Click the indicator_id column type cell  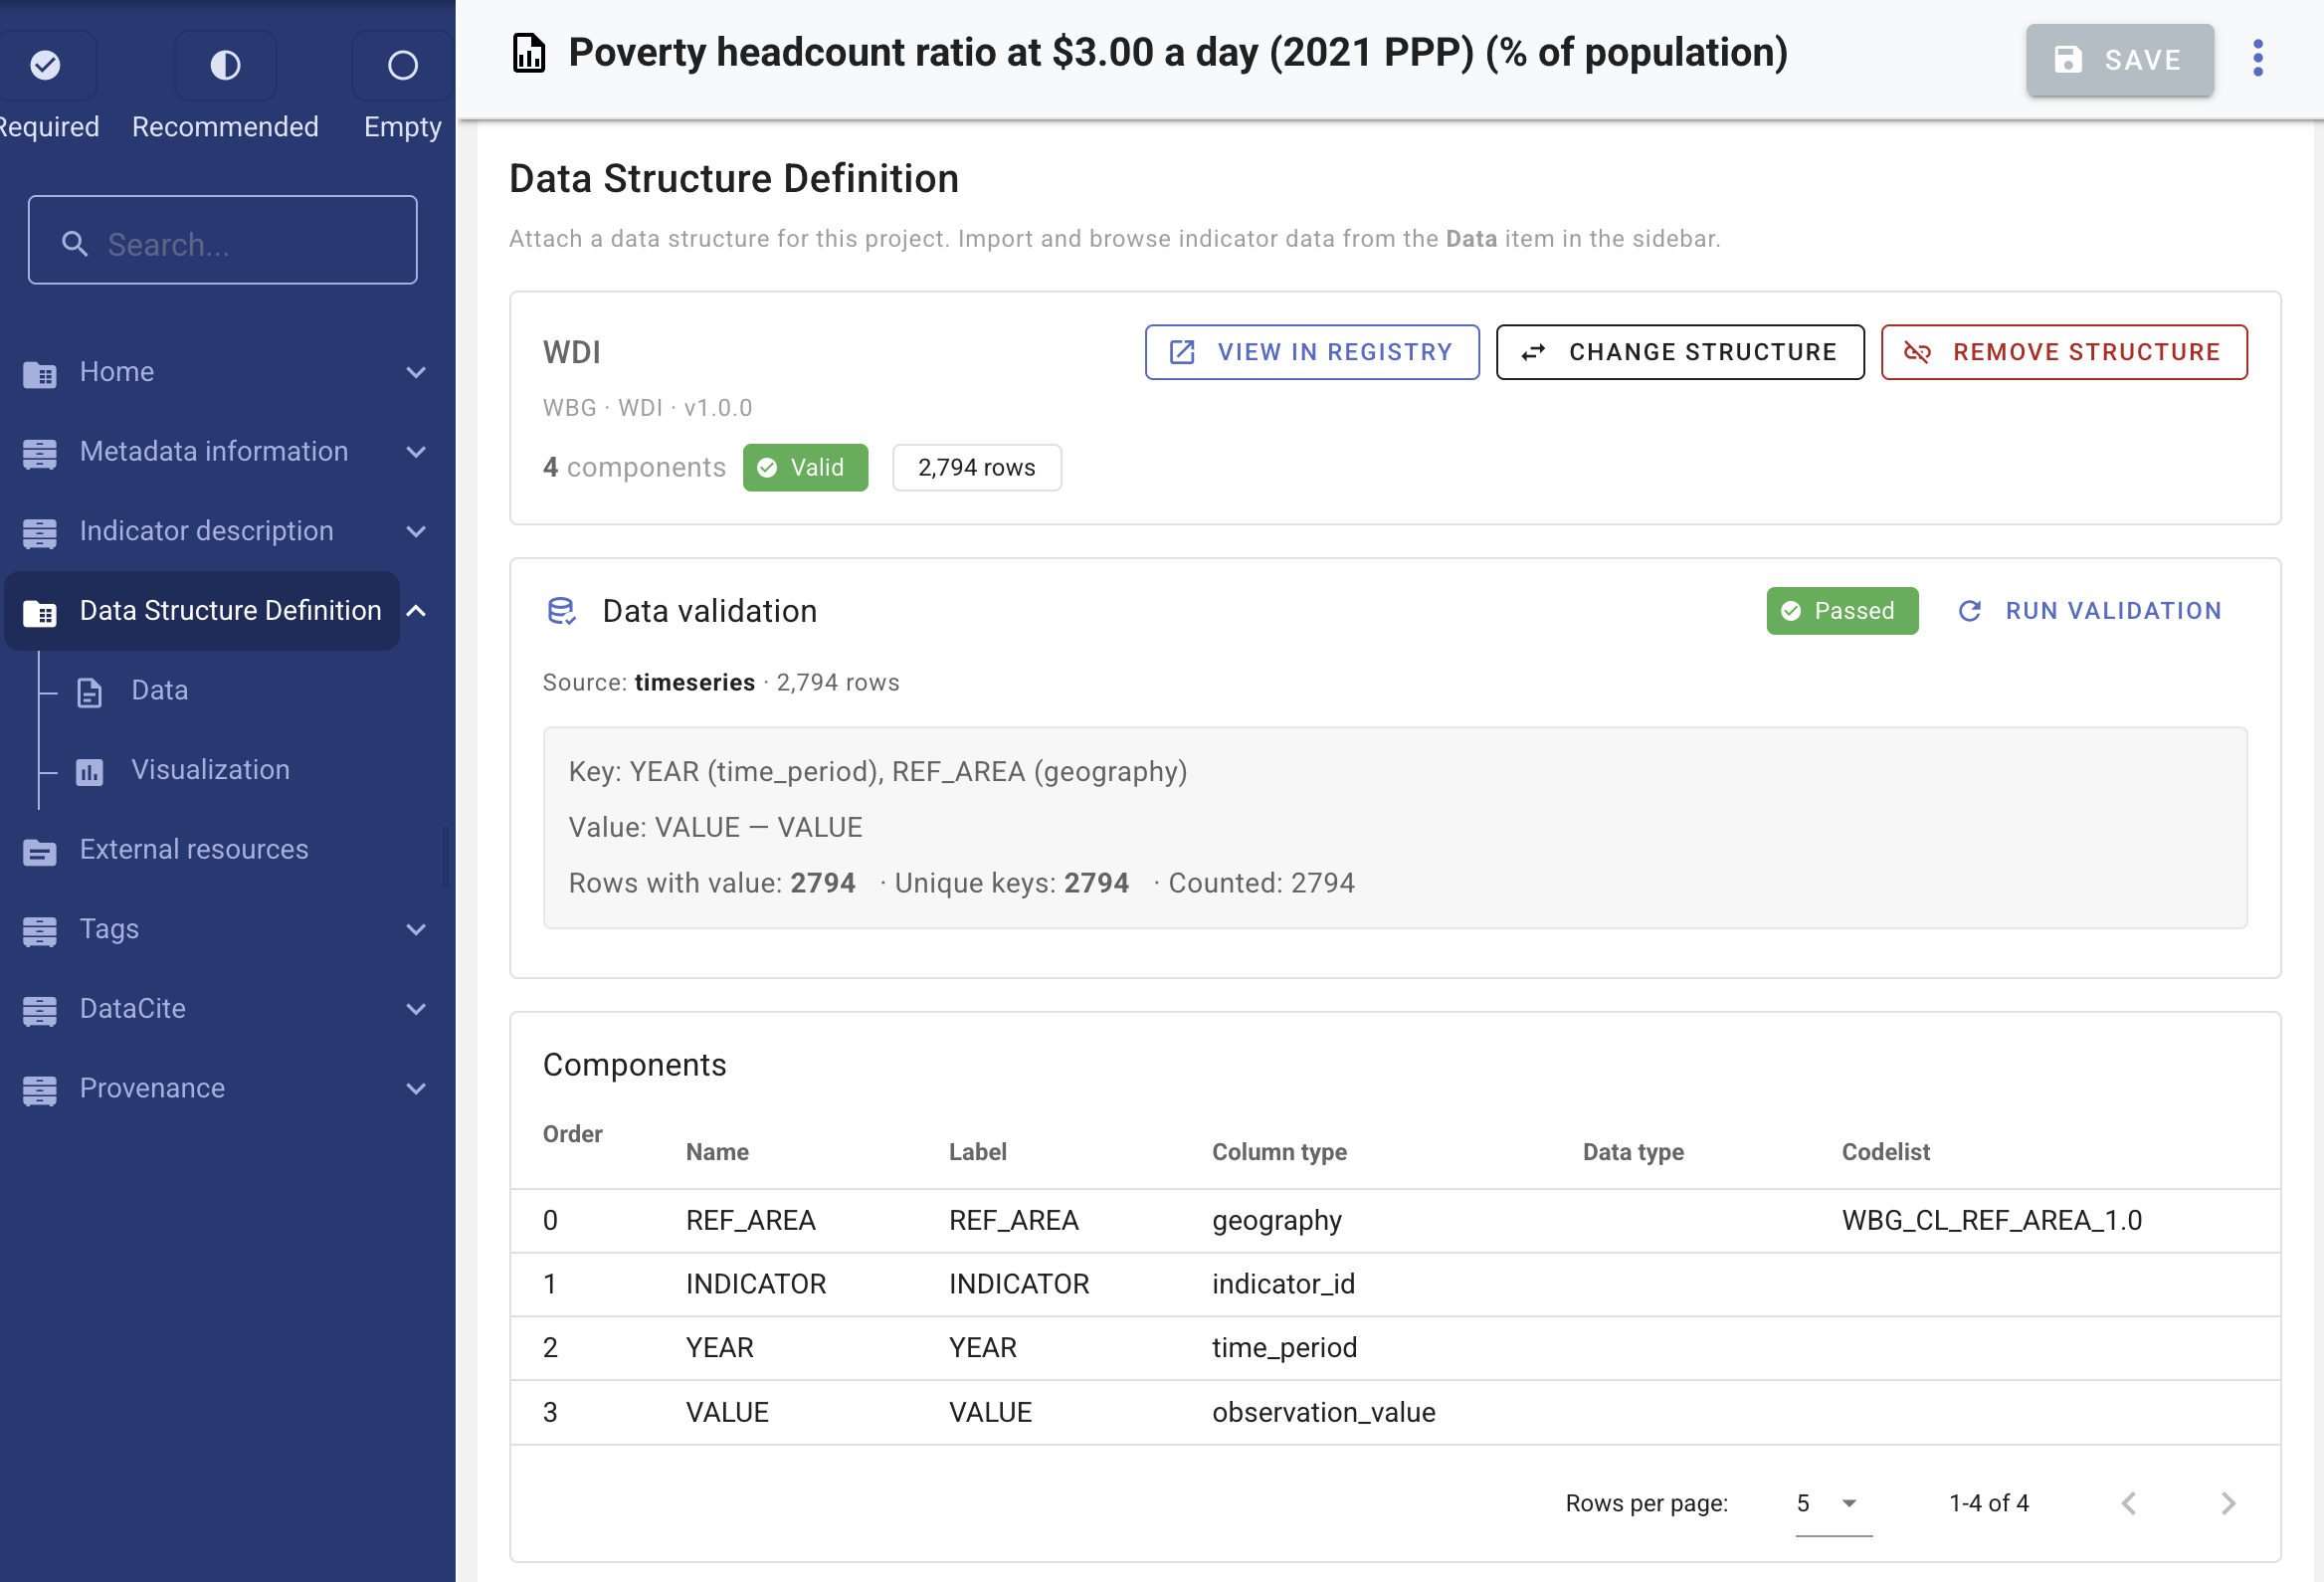[1283, 1284]
